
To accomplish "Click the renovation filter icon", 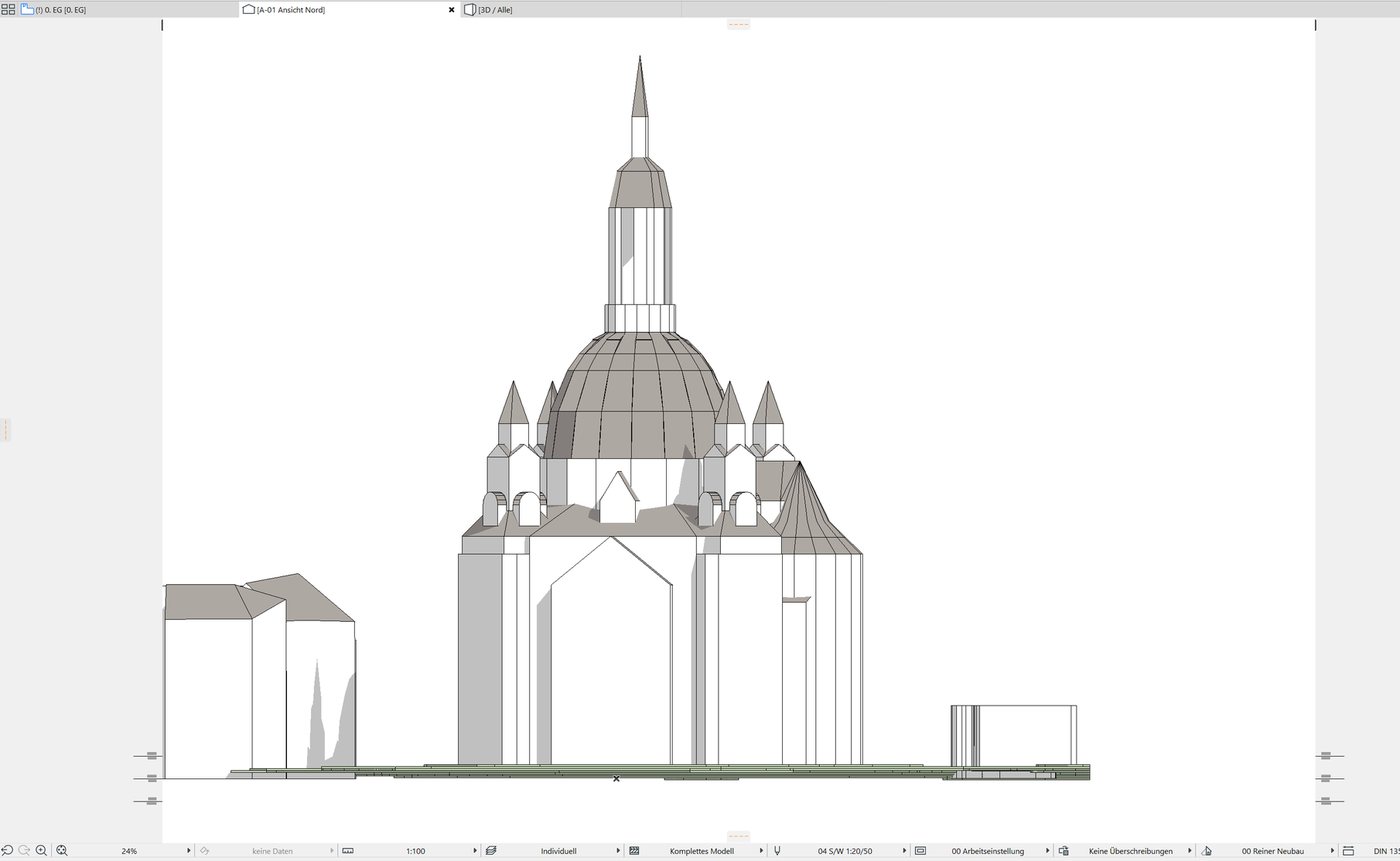I will [x=1207, y=851].
